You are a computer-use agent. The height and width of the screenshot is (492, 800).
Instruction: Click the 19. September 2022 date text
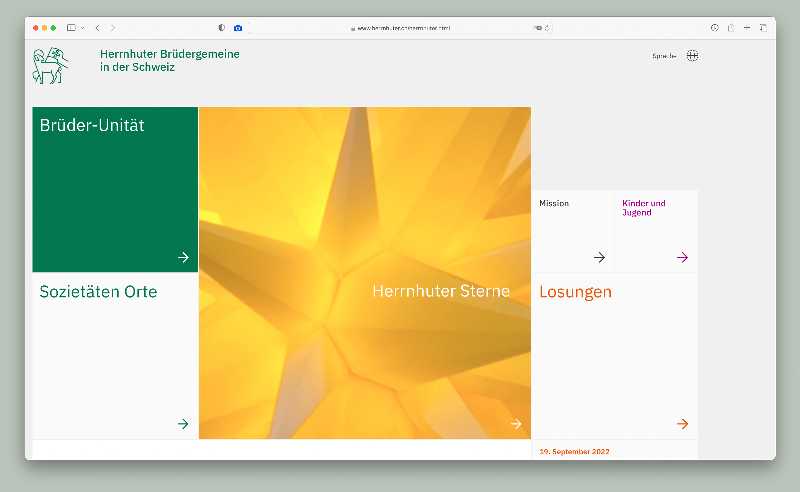click(x=574, y=452)
